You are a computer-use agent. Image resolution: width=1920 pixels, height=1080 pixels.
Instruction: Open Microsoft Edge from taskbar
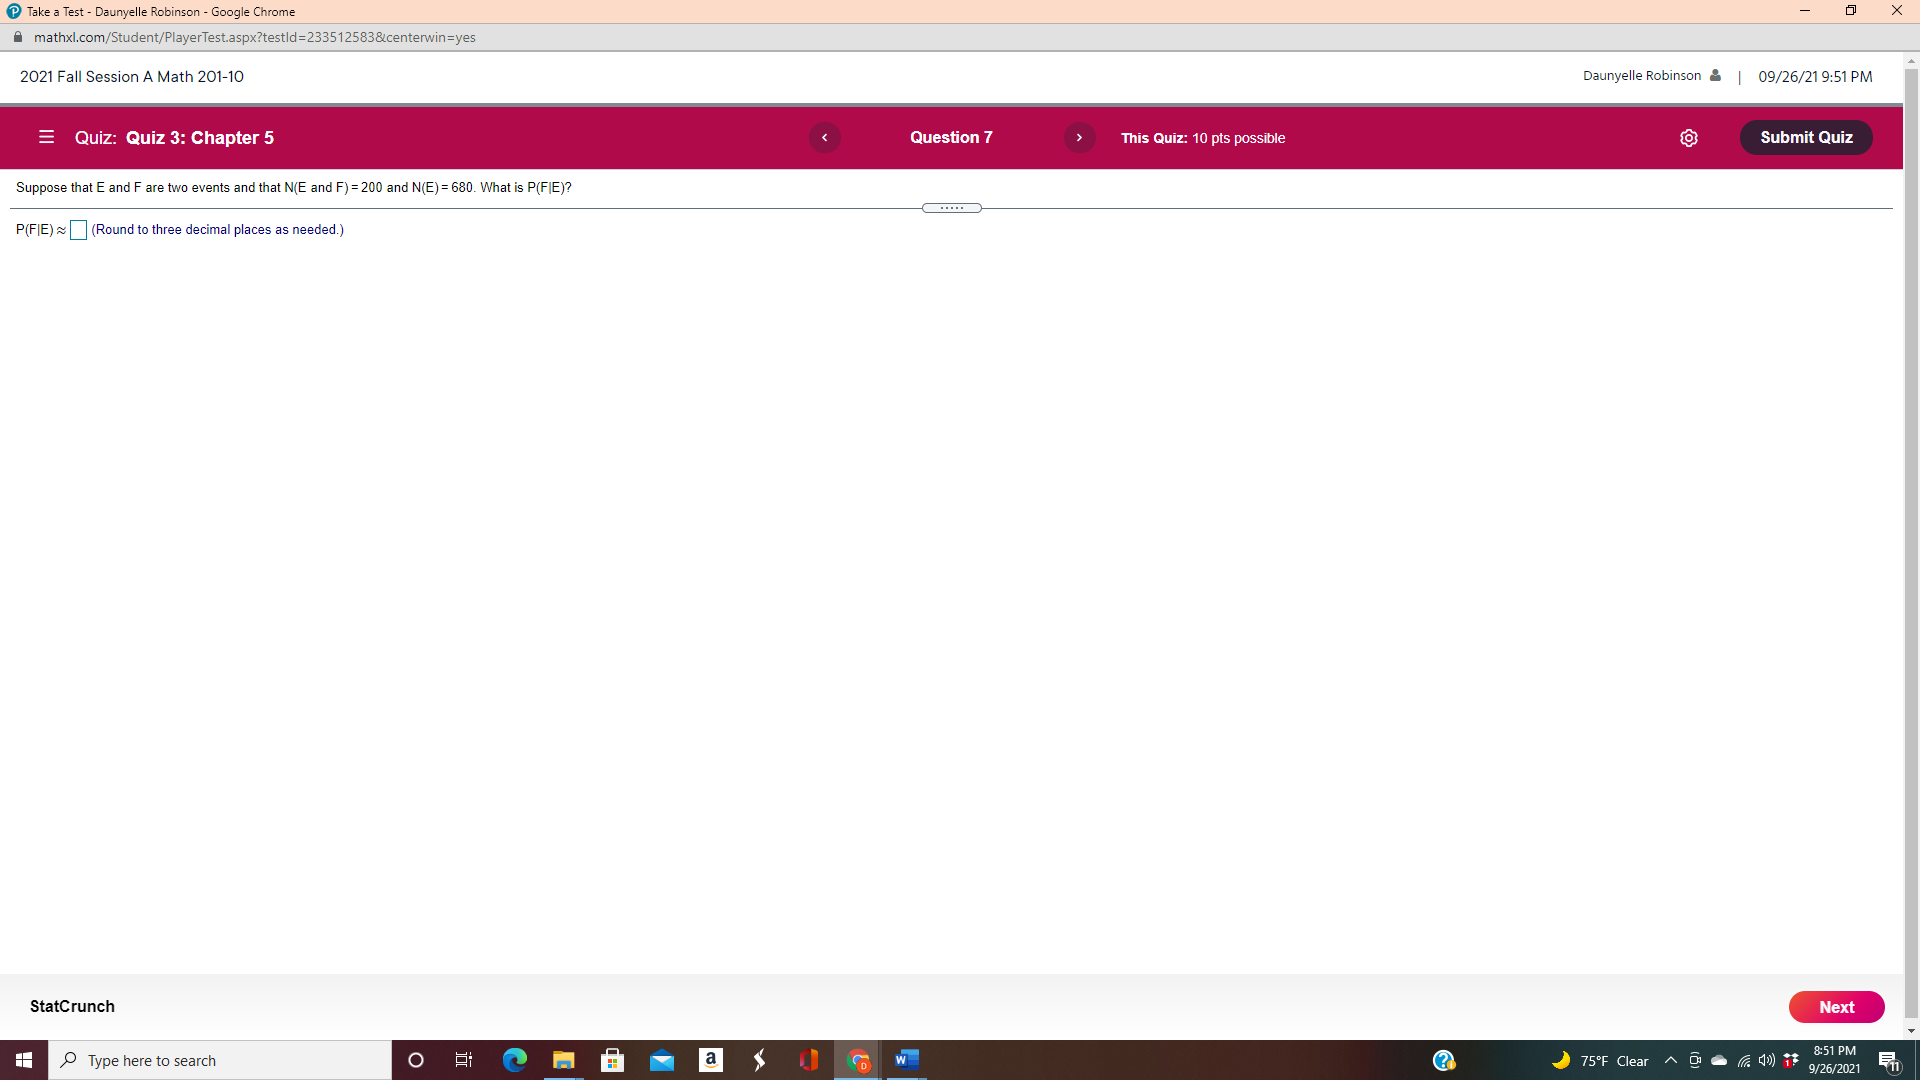pyautogui.click(x=514, y=1060)
